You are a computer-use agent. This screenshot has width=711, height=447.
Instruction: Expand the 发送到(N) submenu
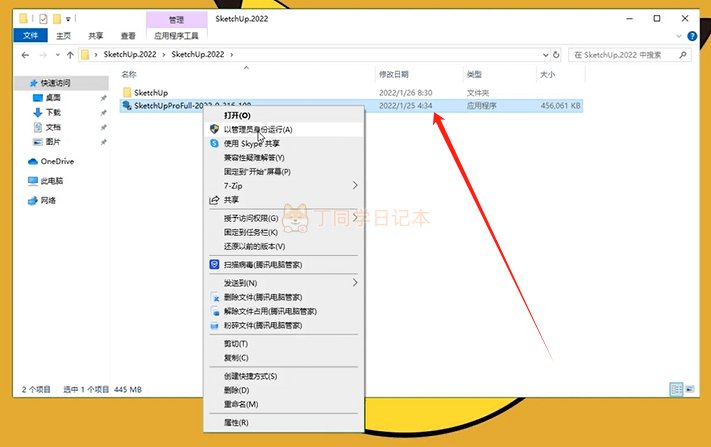[284, 283]
